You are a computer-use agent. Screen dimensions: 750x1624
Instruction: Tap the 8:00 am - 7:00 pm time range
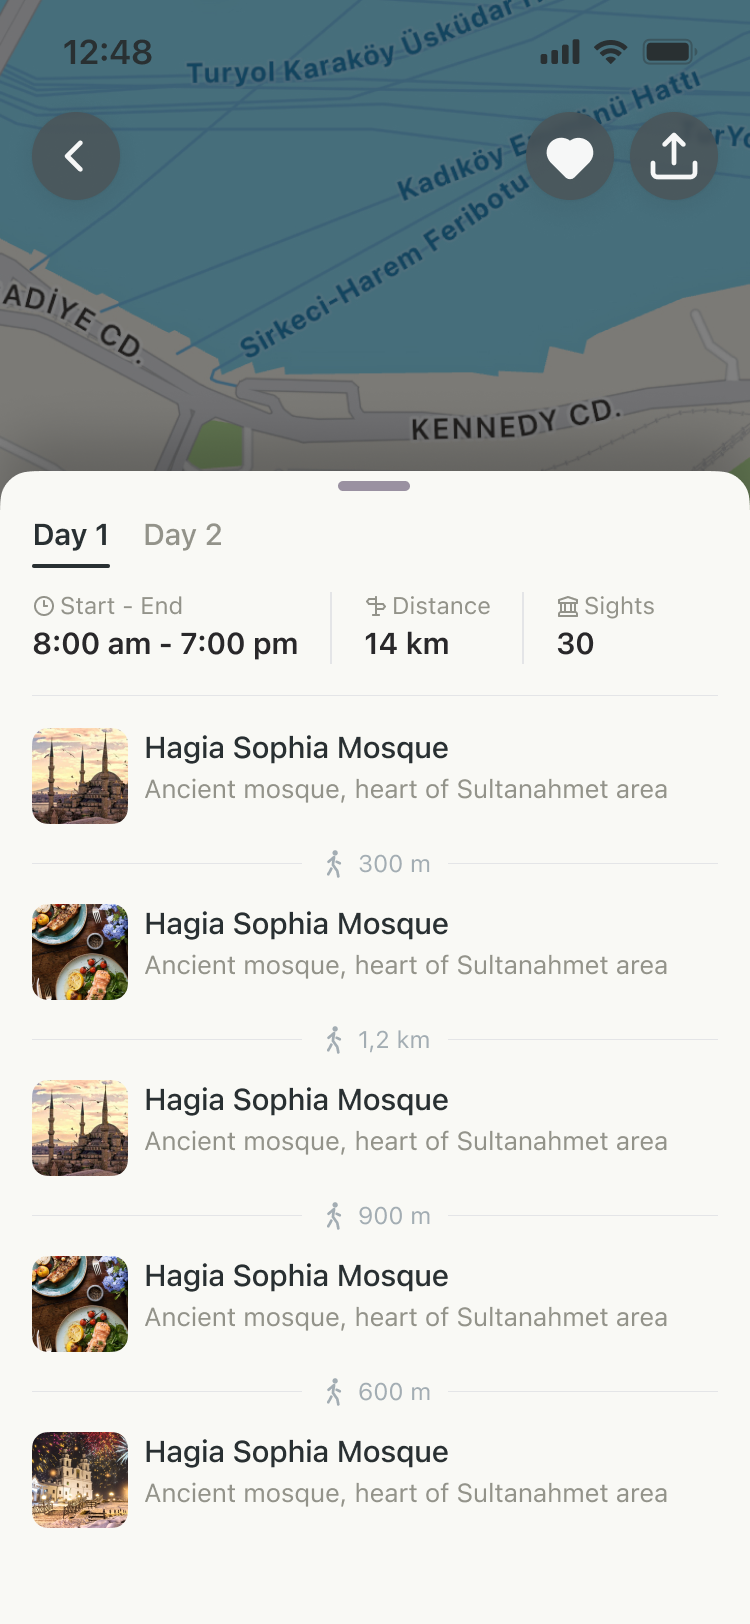point(165,644)
